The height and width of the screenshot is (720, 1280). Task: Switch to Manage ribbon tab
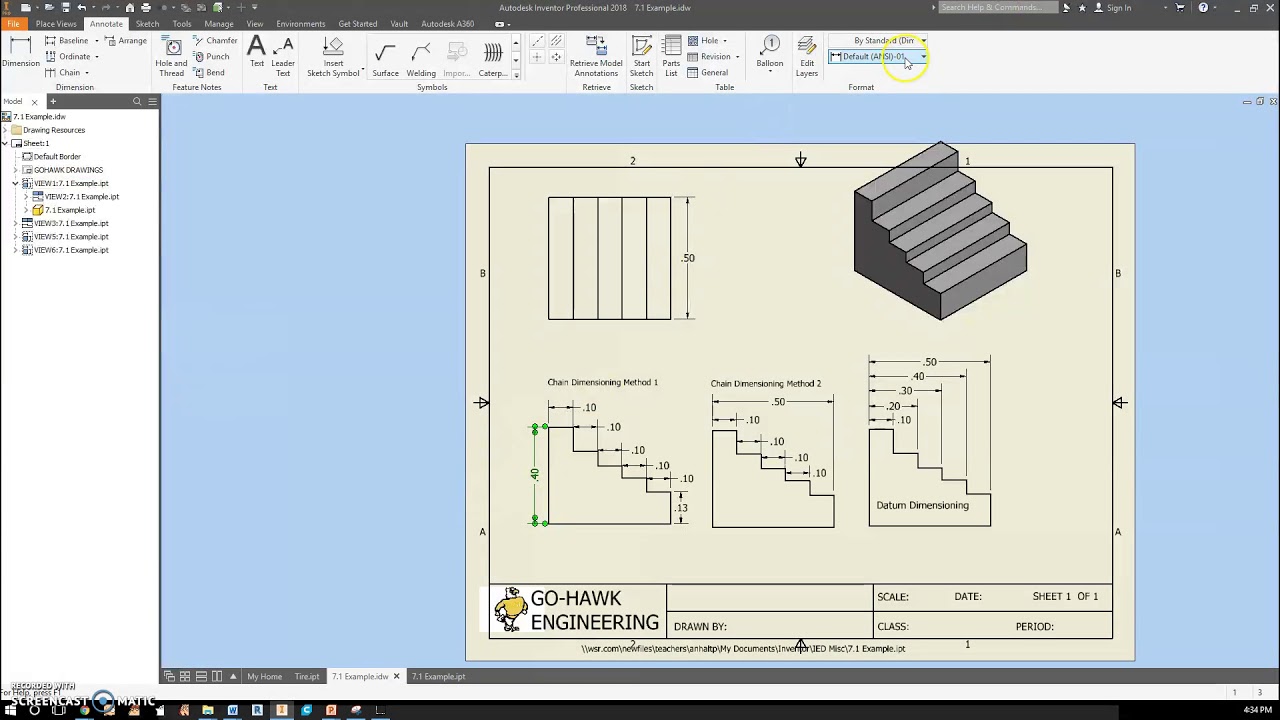coord(219,24)
